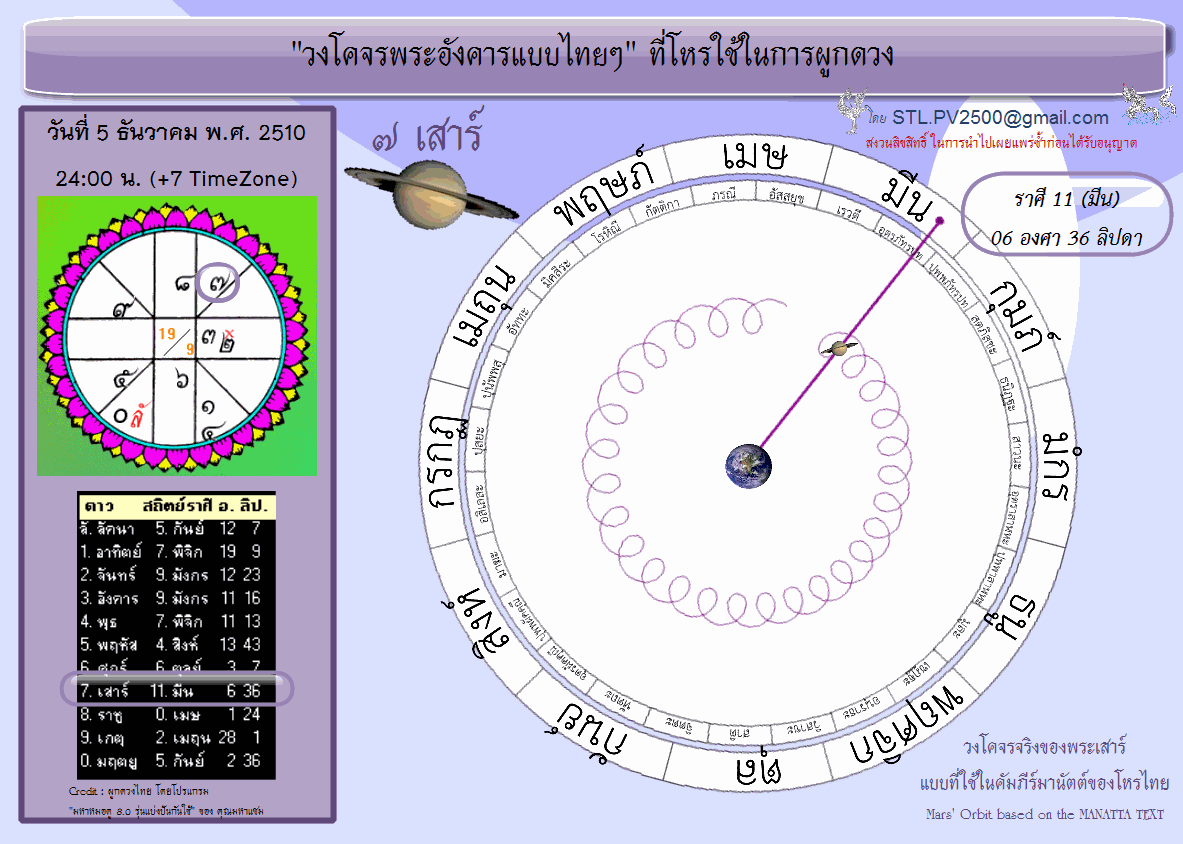Select the 9. เกตุ row in the table
1183x844 pixels.
(177, 738)
